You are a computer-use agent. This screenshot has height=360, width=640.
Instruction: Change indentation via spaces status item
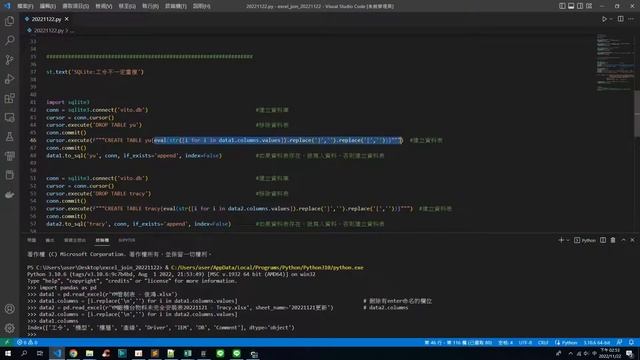coord(505,342)
